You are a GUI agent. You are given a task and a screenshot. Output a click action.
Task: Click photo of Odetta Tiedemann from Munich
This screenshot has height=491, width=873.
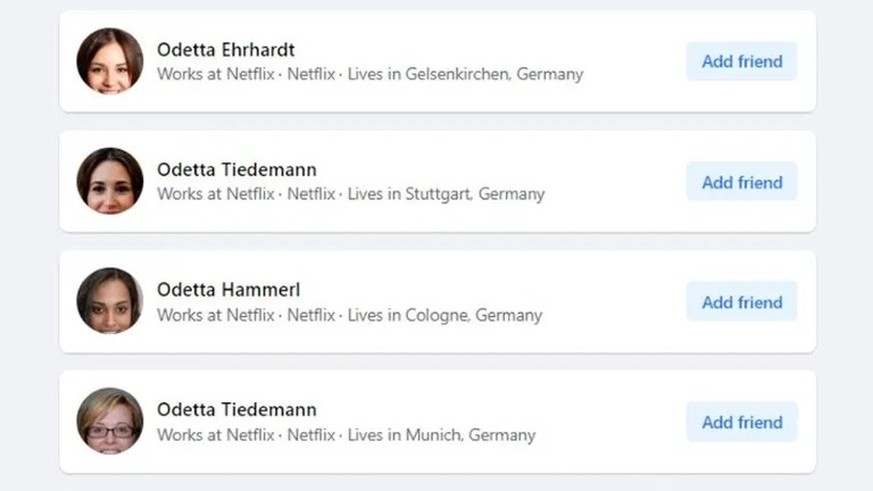click(x=110, y=421)
